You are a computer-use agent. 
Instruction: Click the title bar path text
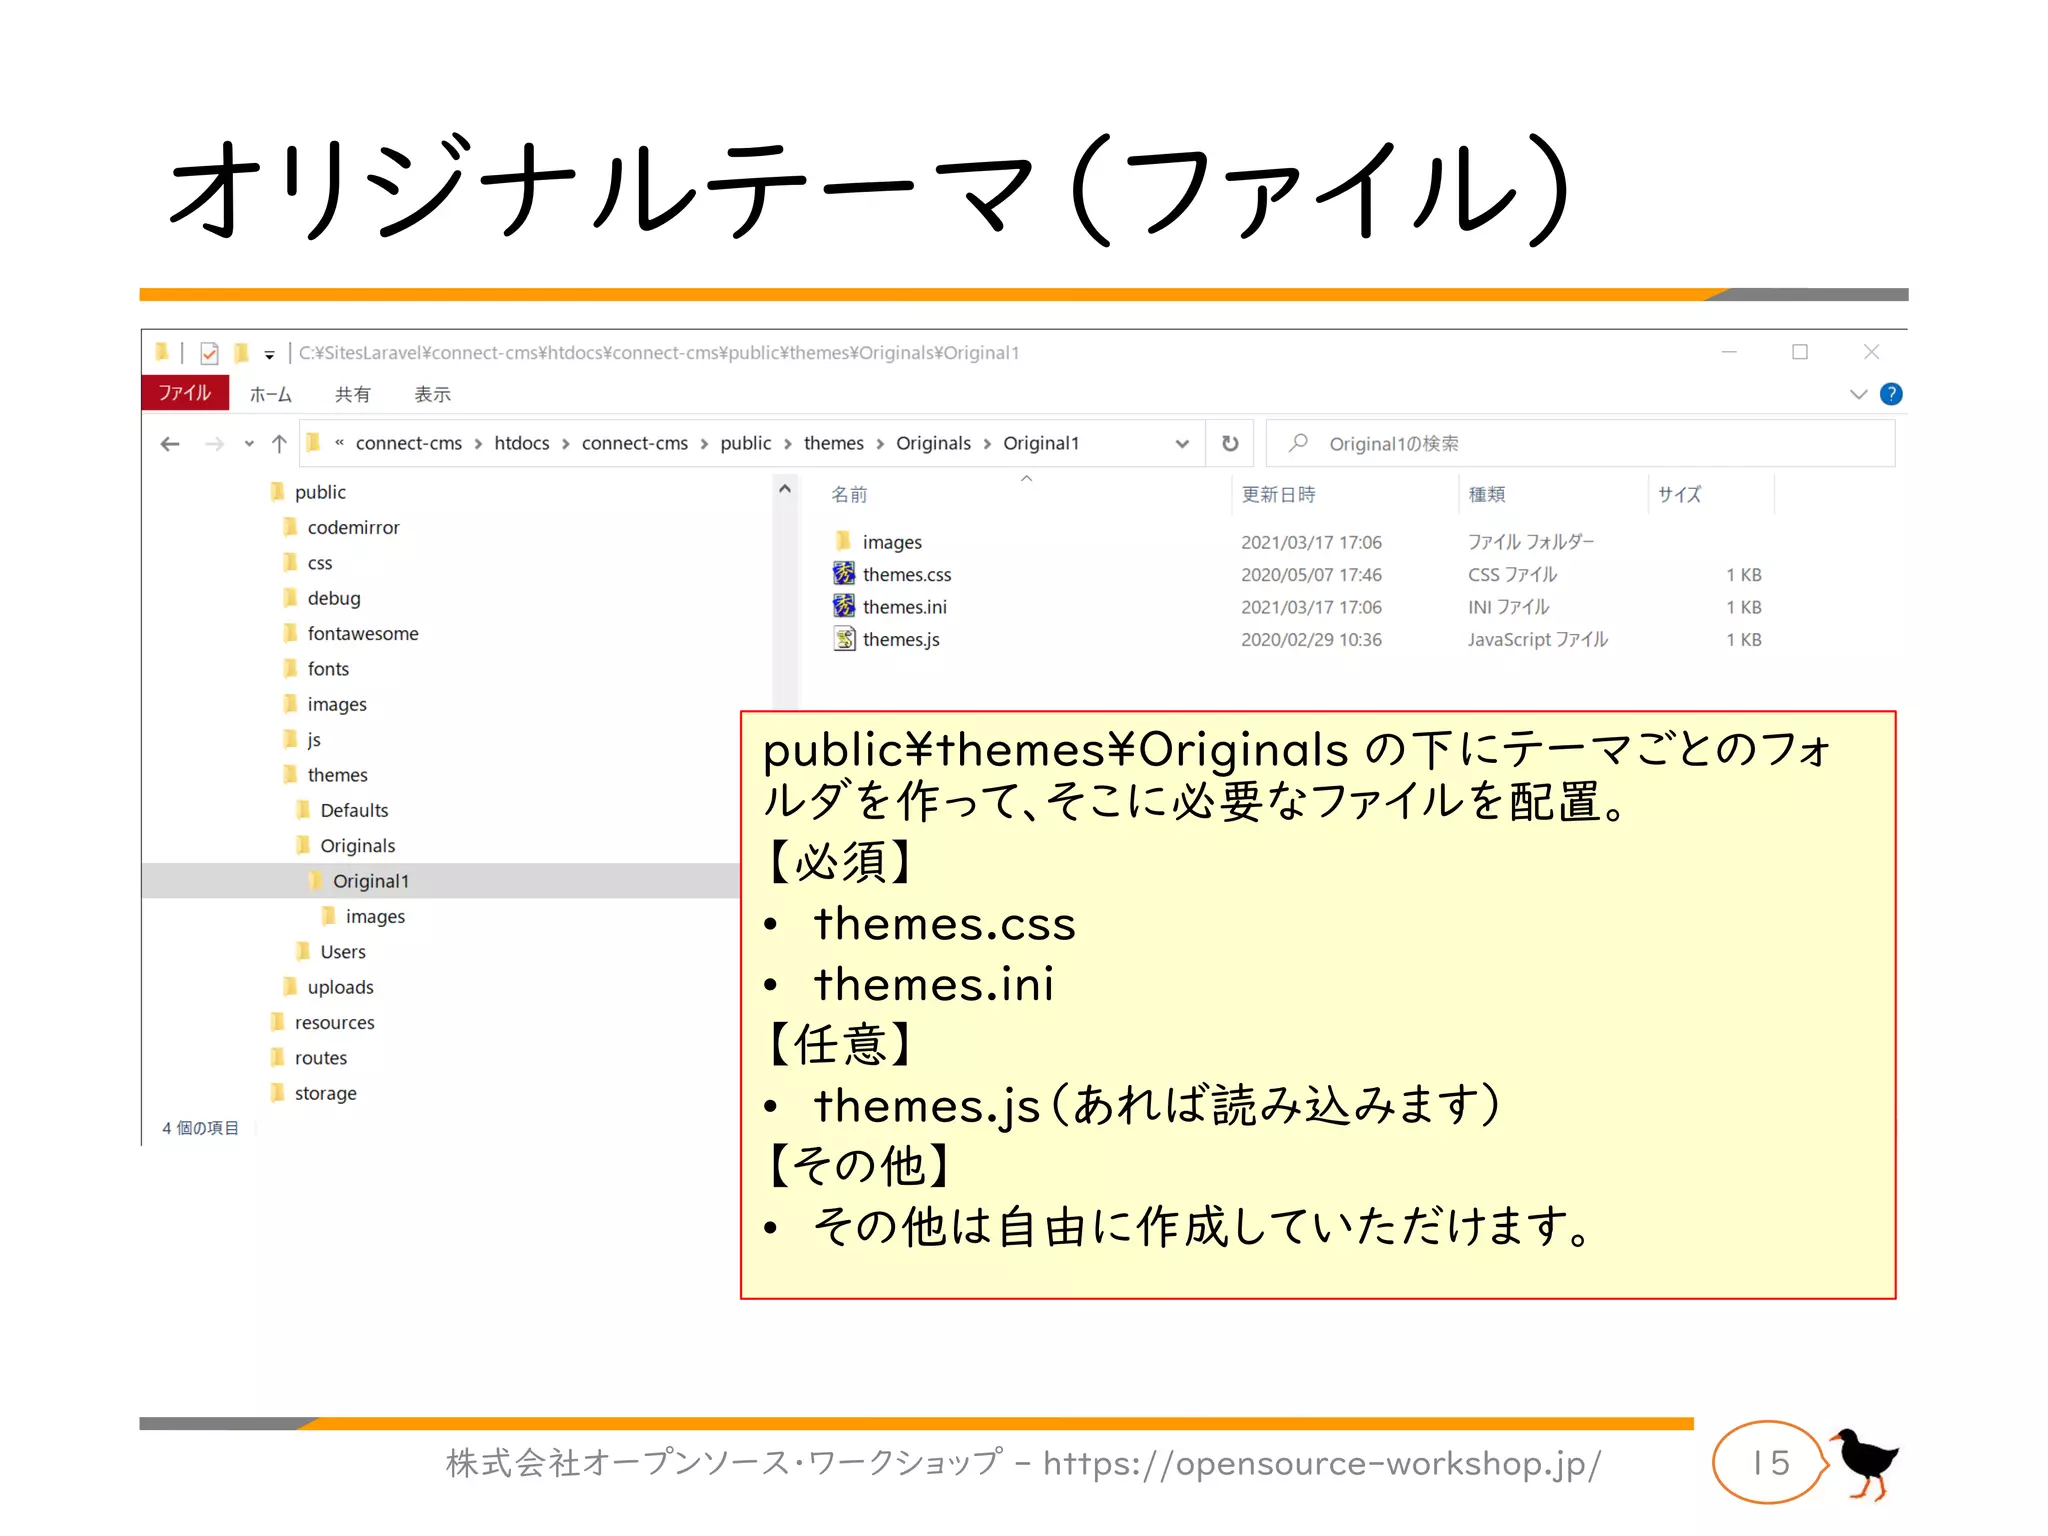[659, 353]
